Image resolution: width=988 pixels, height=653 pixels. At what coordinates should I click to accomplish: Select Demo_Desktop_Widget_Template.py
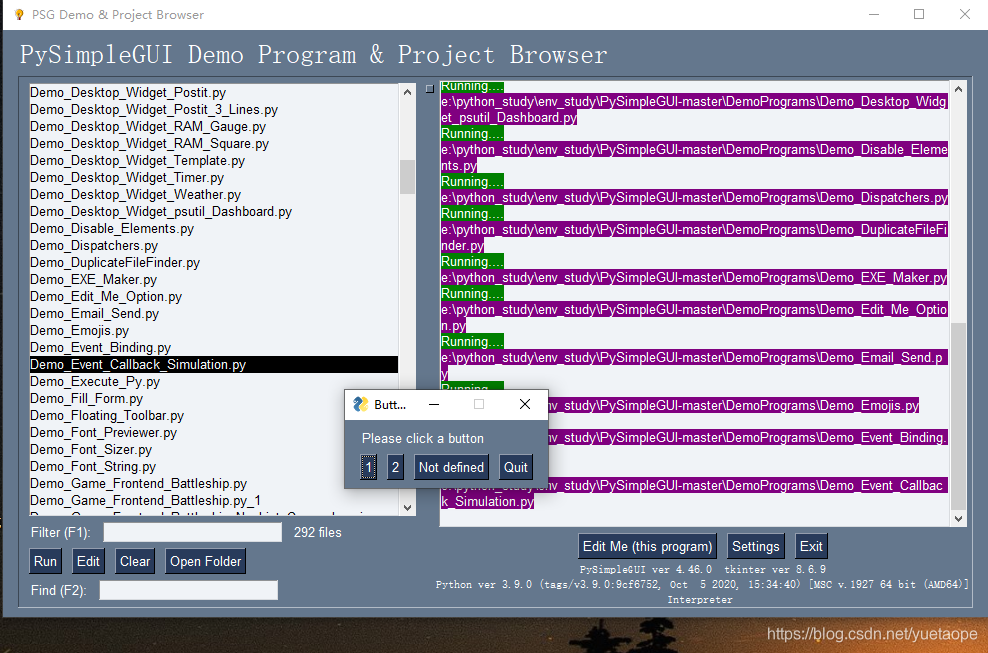click(214, 161)
